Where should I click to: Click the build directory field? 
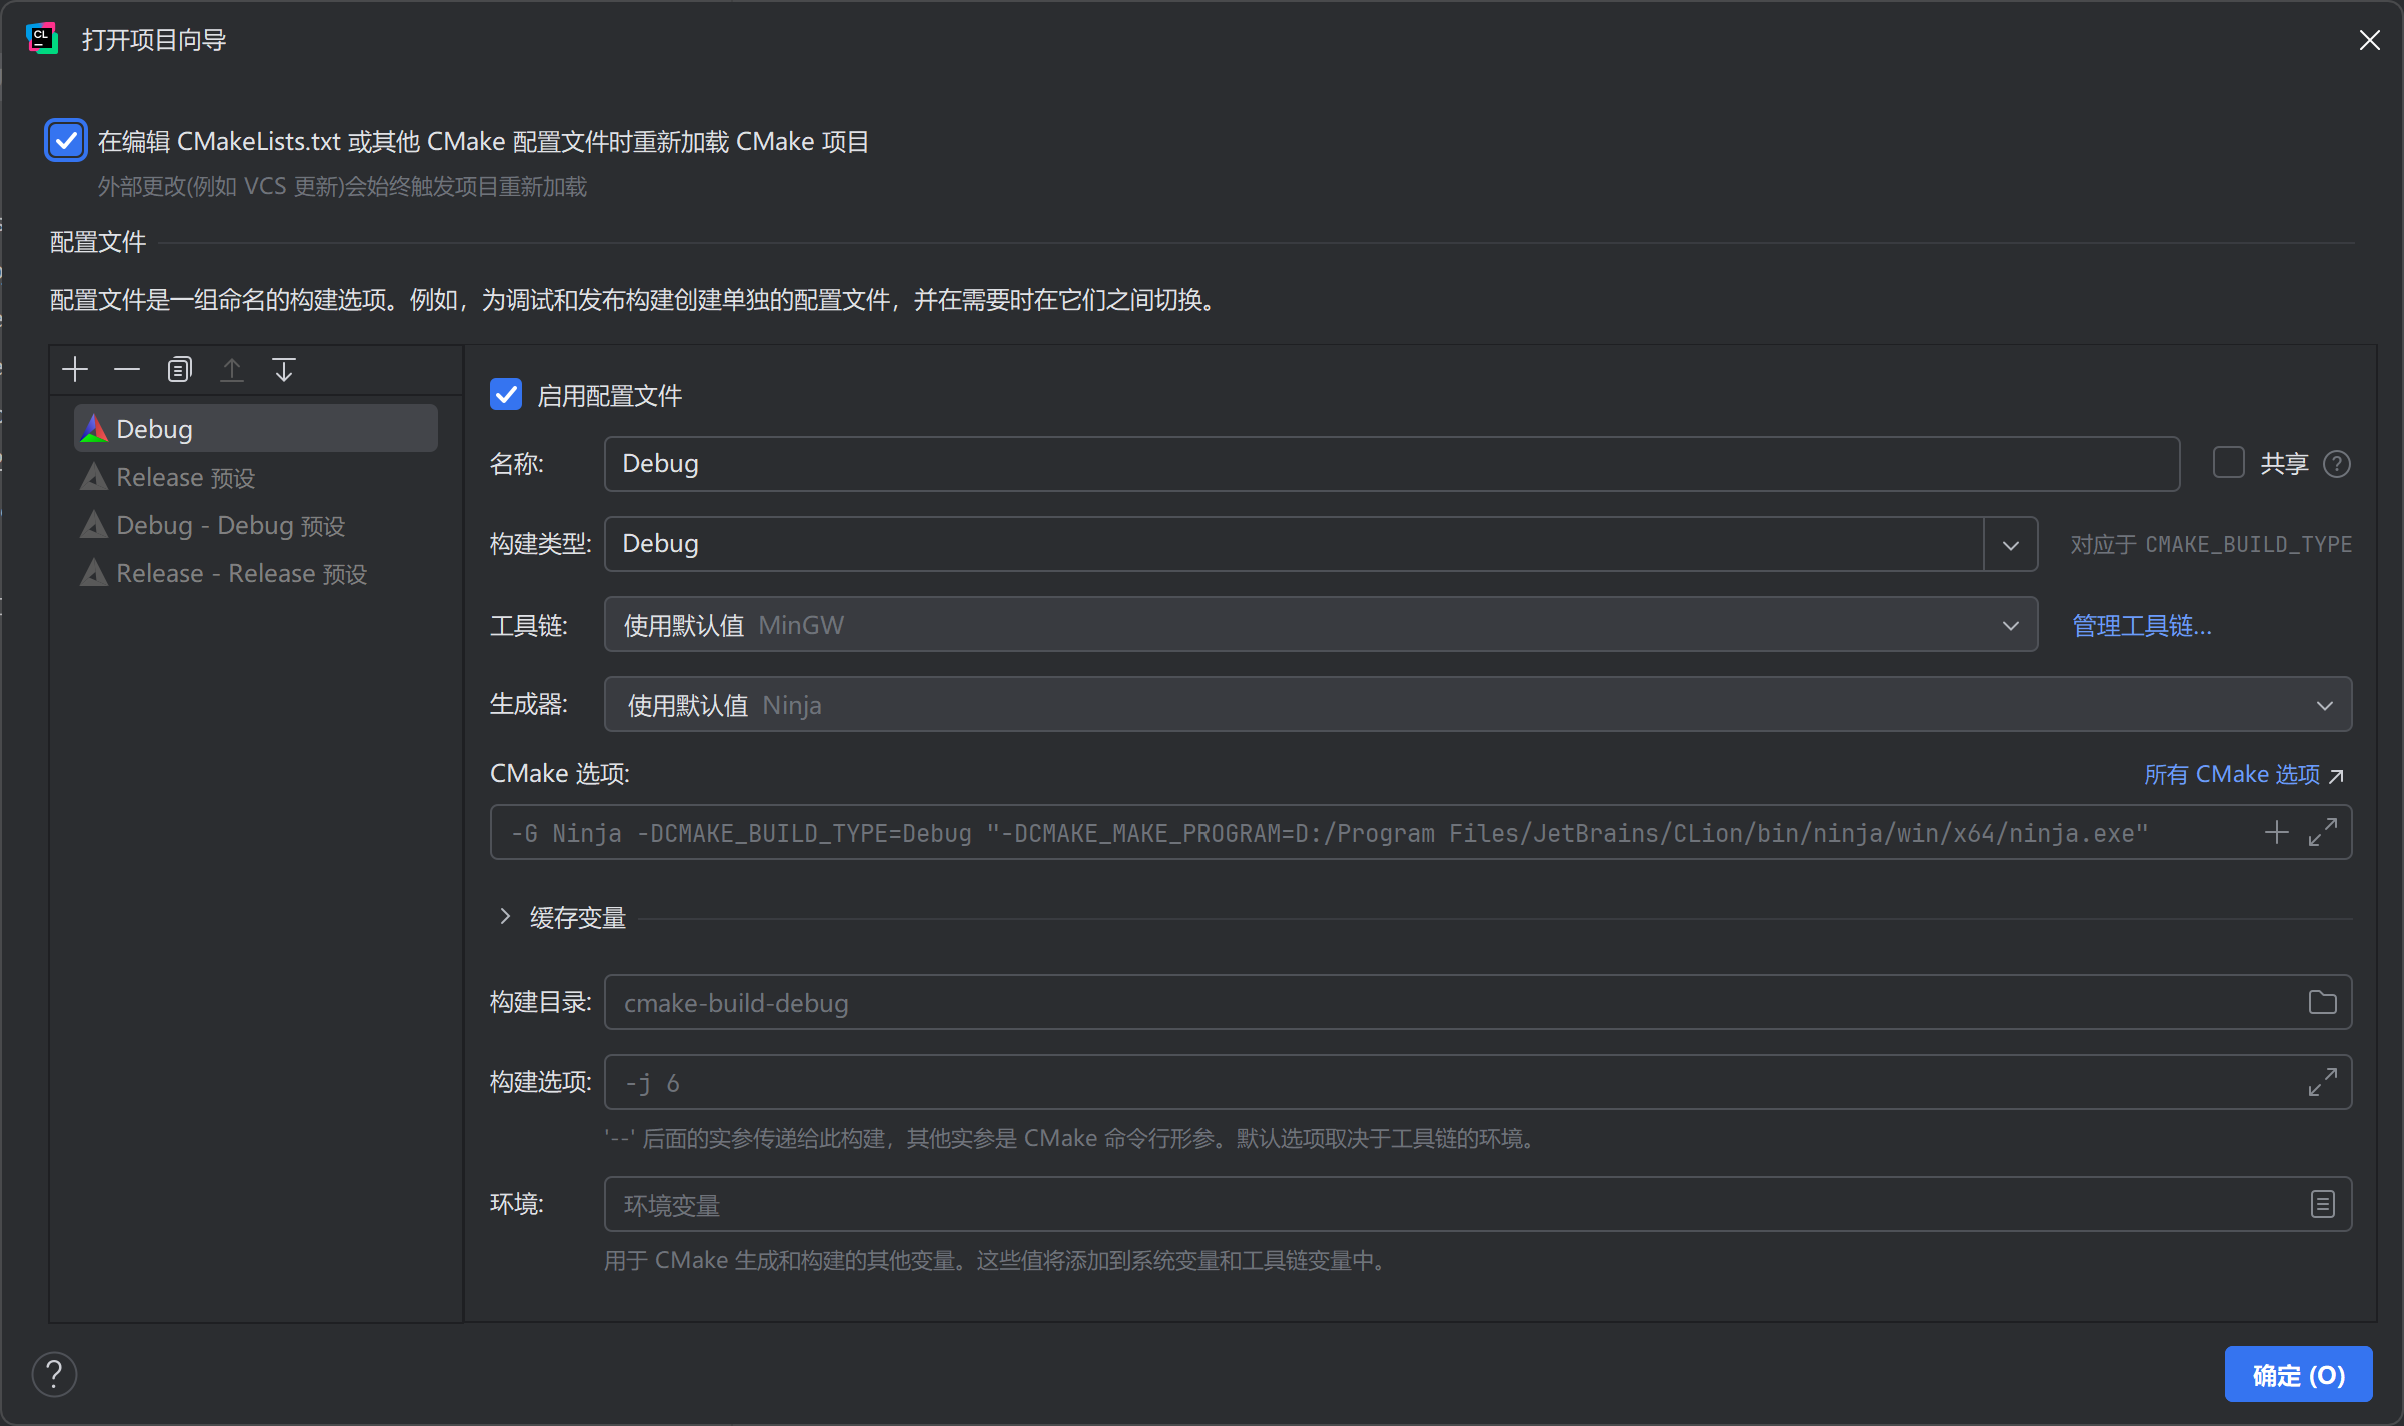pos(1478,1002)
